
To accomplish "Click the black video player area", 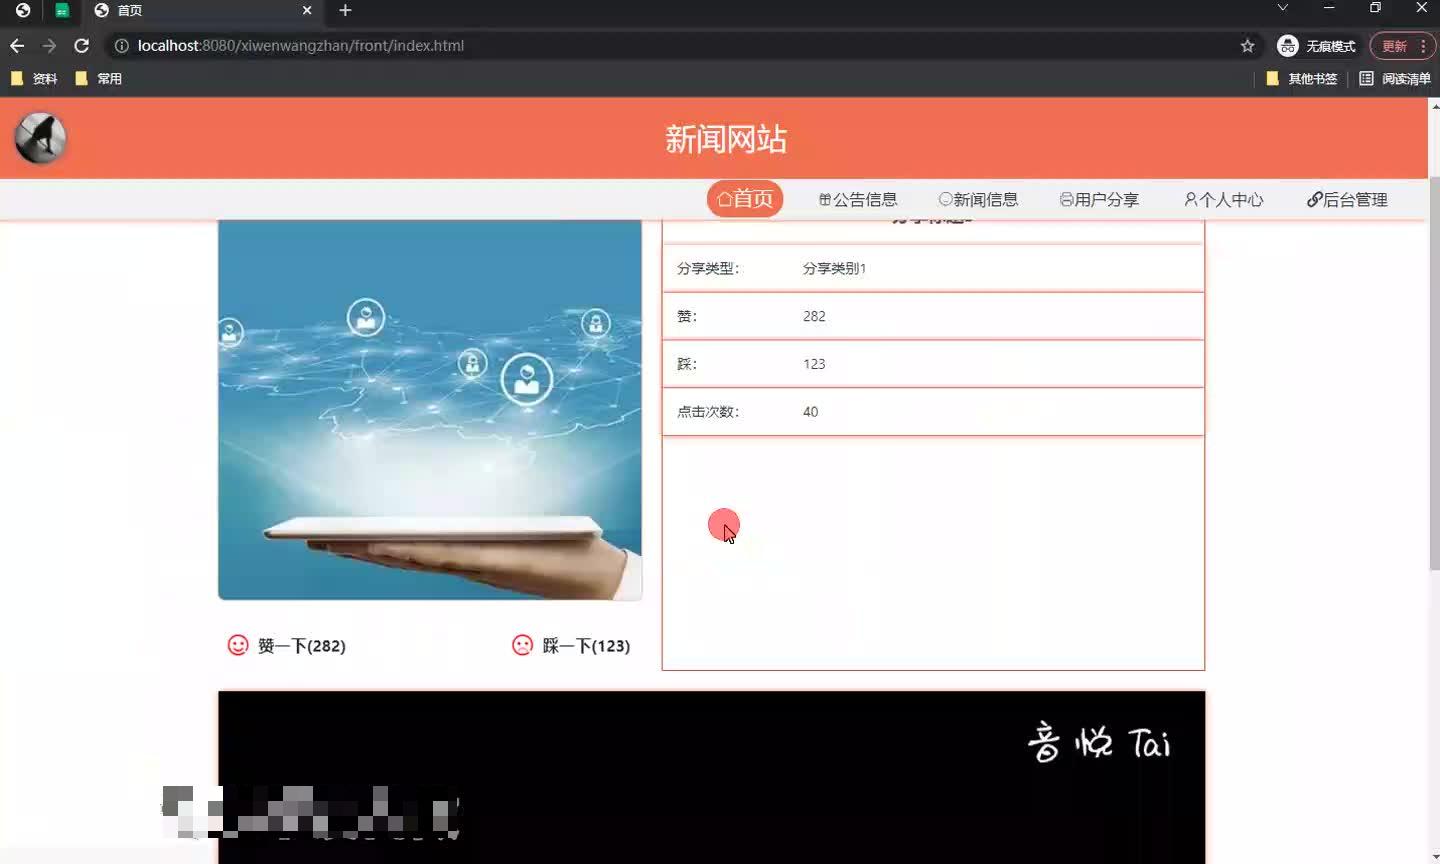I will (x=711, y=777).
